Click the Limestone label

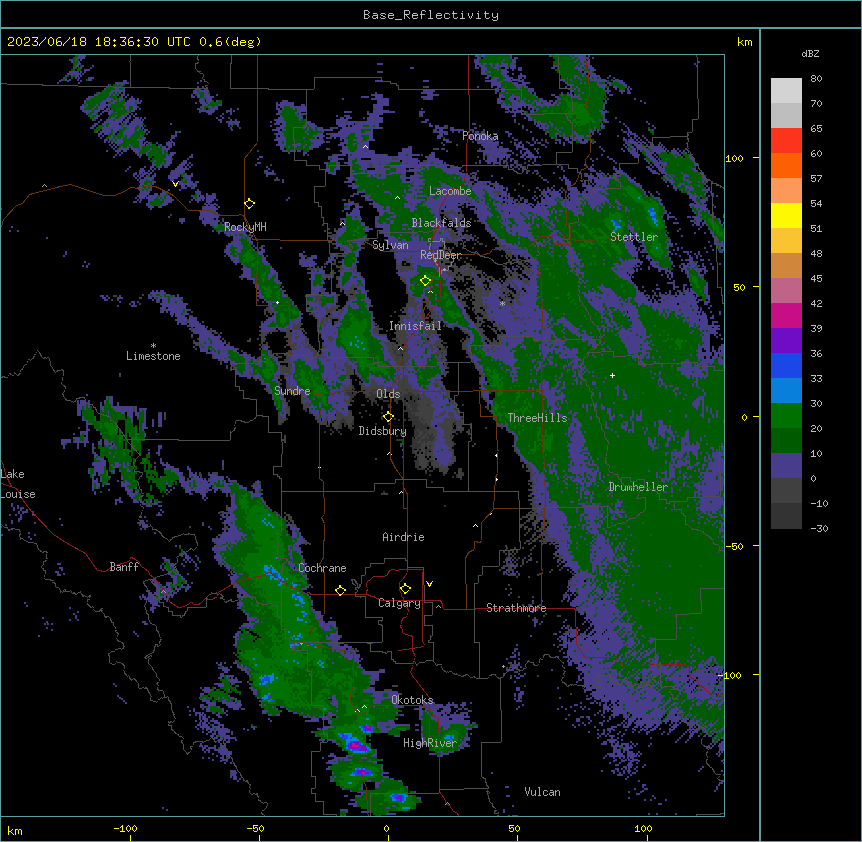click(153, 356)
